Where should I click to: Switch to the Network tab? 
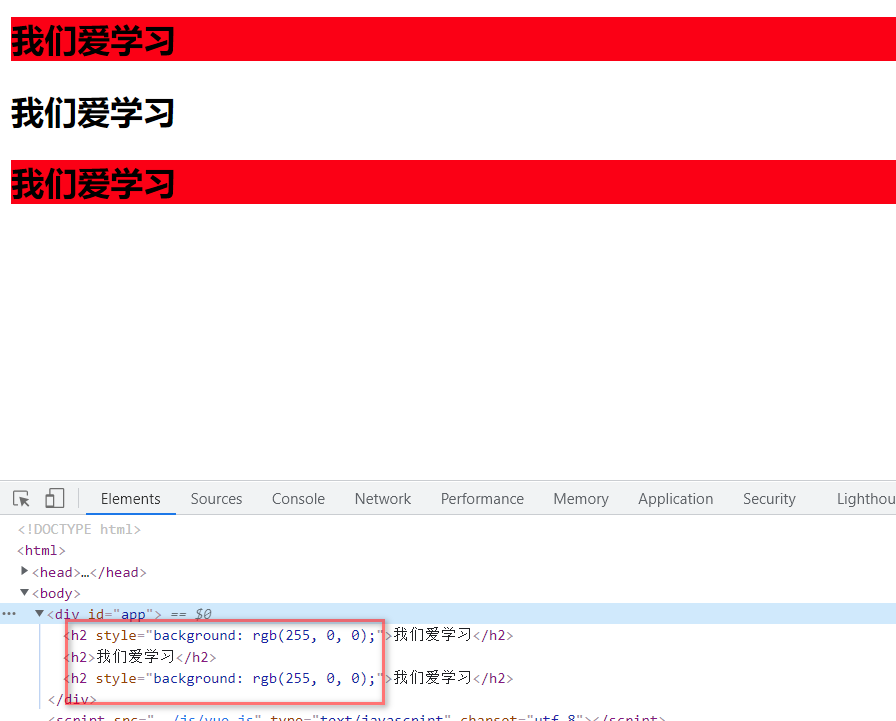pos(382,499)
